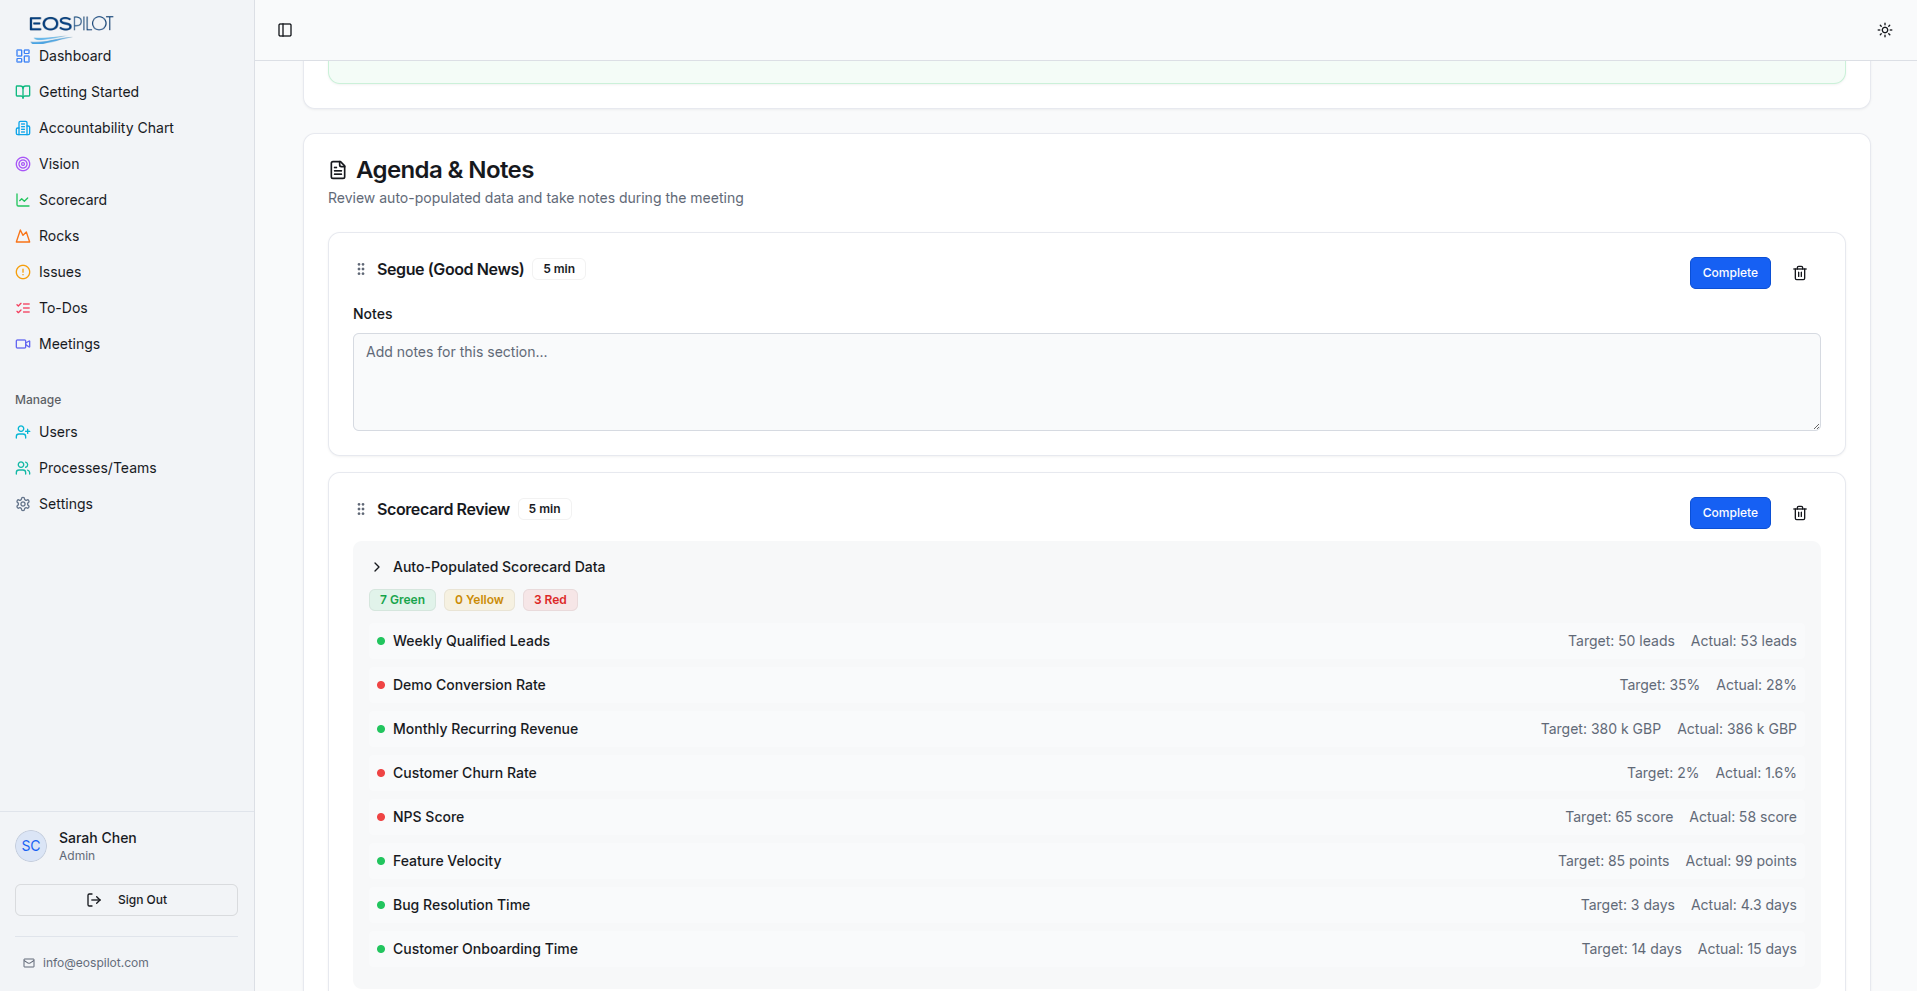
Task: Click the EOSPILOT logo
Action: [70, 27]
